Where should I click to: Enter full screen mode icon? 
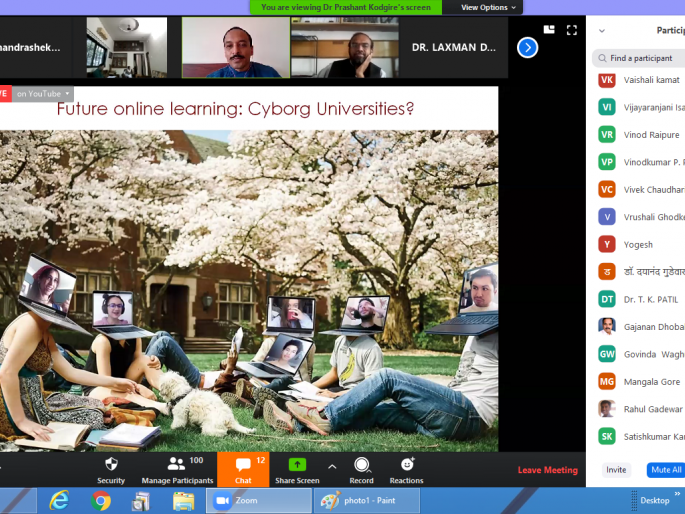(572, 30)
